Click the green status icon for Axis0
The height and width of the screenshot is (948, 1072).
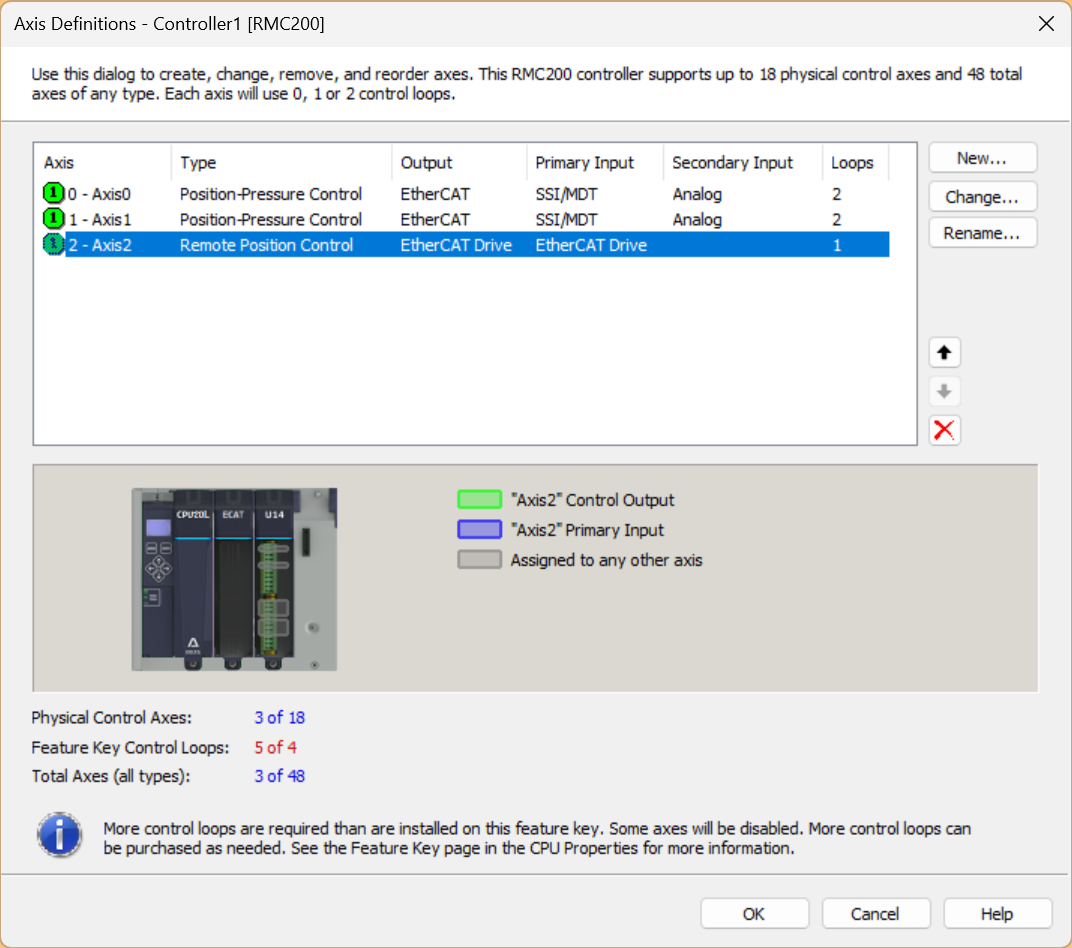[53, 193]
